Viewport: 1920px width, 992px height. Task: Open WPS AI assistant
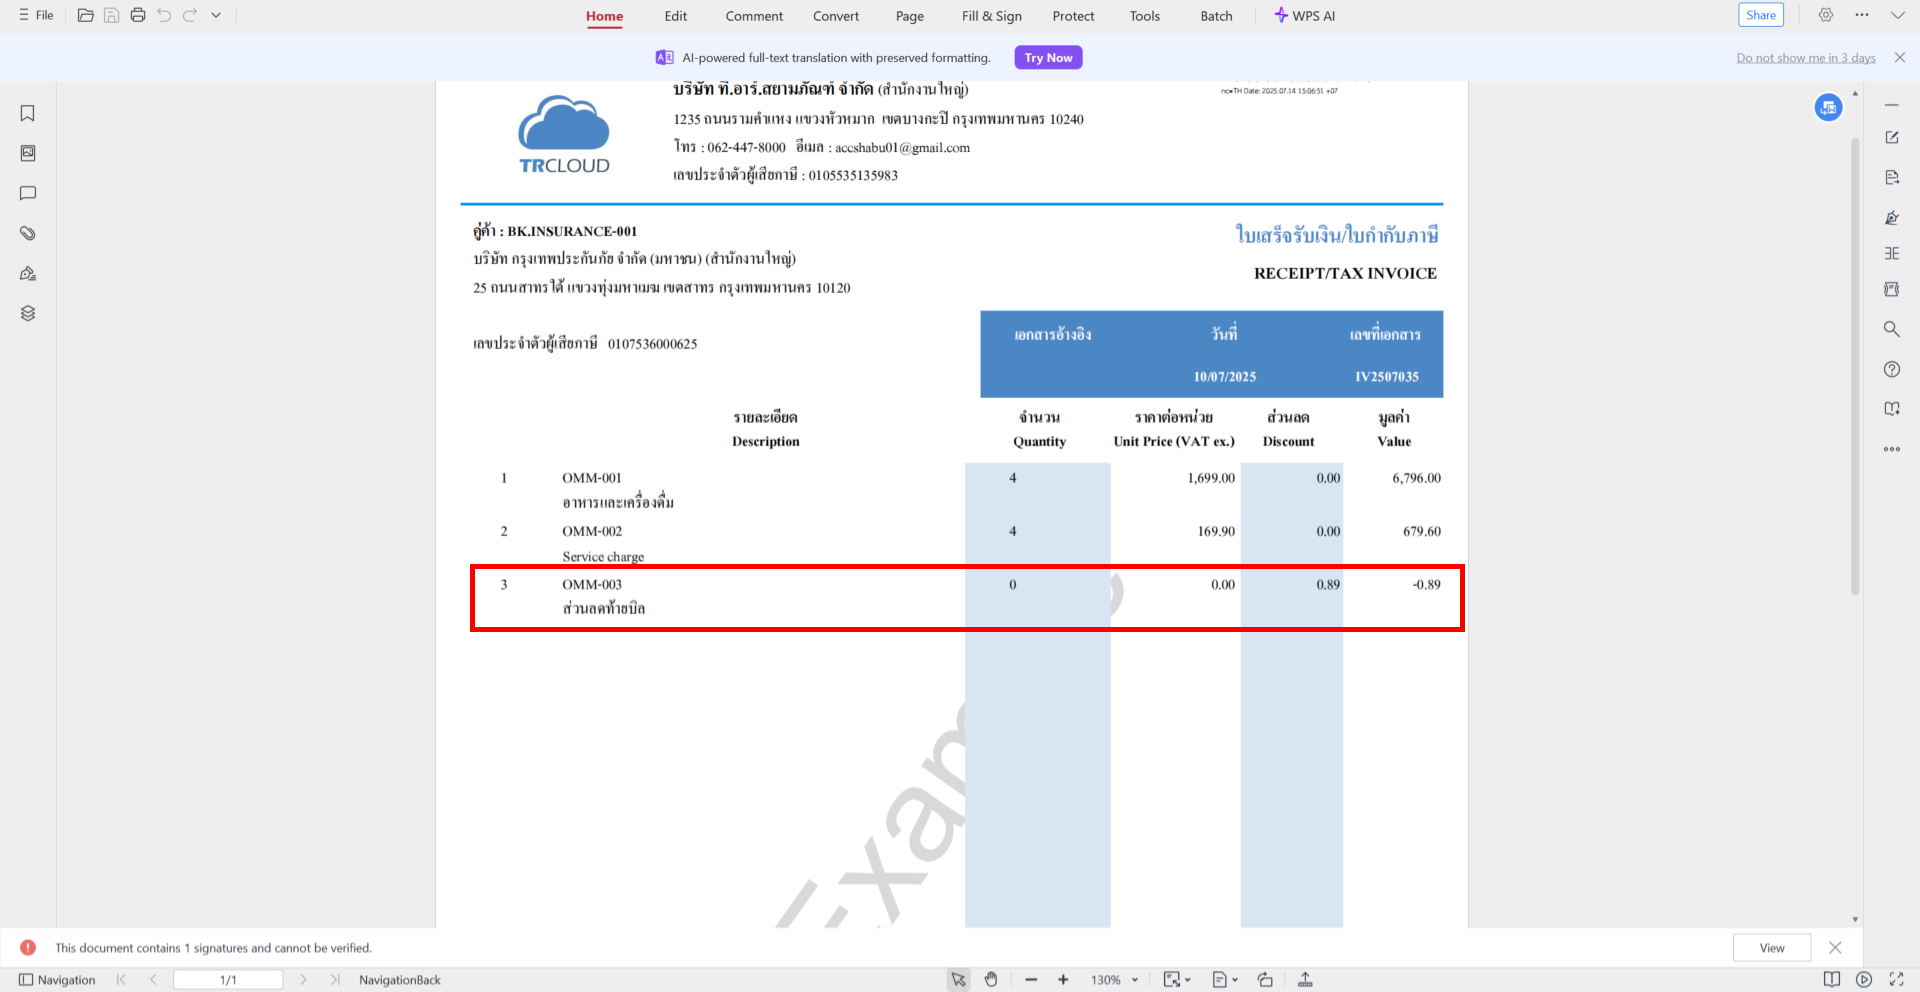click(1305, 16)
